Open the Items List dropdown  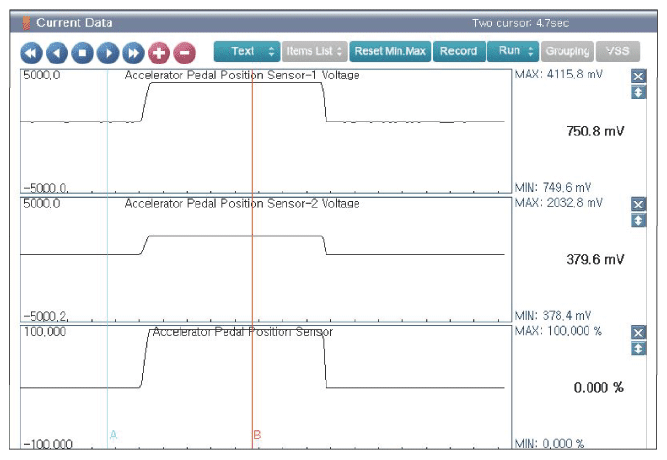click(x=315, y=51)
